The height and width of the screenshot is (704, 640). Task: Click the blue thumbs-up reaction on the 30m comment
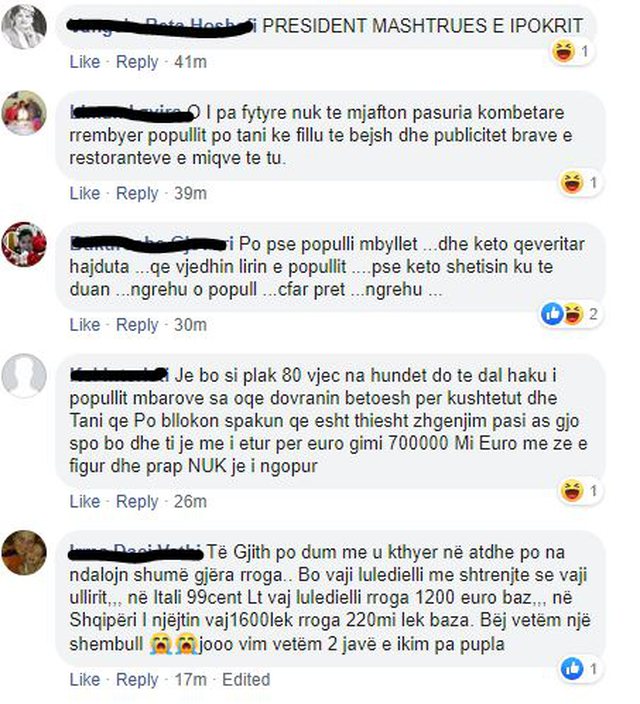552,313
